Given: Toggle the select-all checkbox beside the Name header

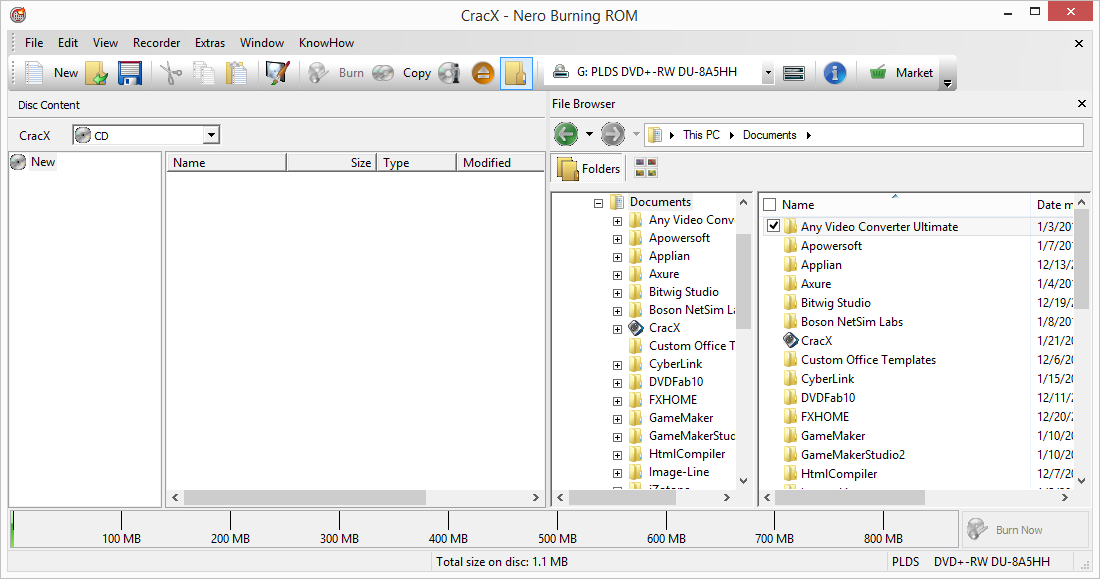Looking at the screenshot, I should (x=770, y=205).
